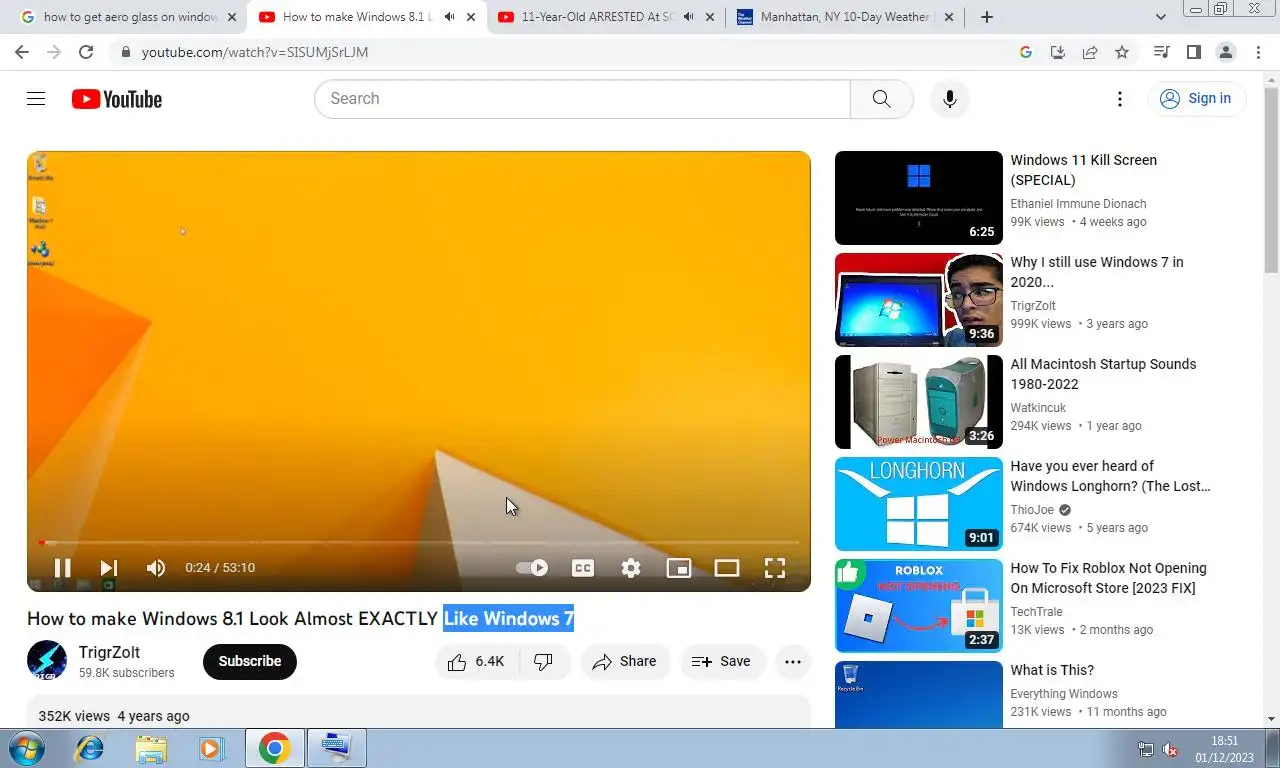
Task: Click the muted volume tray icon
Action: click(1170, 749)
